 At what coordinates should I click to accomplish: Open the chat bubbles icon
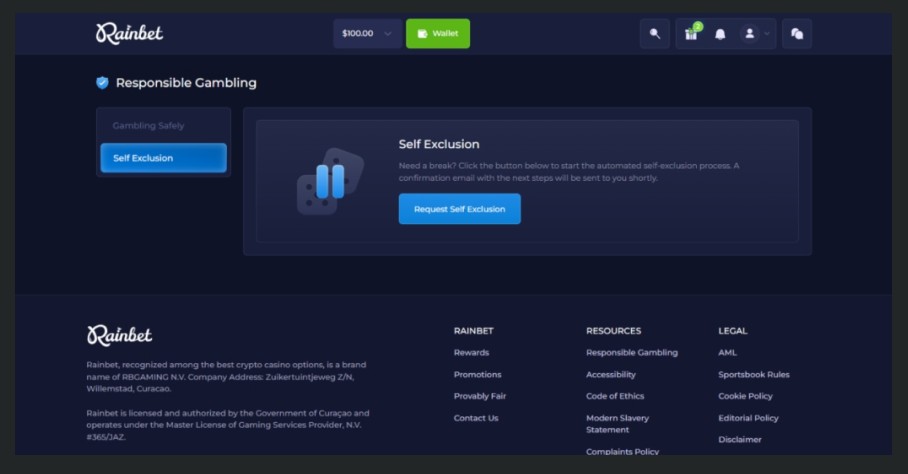coord(797,33)
